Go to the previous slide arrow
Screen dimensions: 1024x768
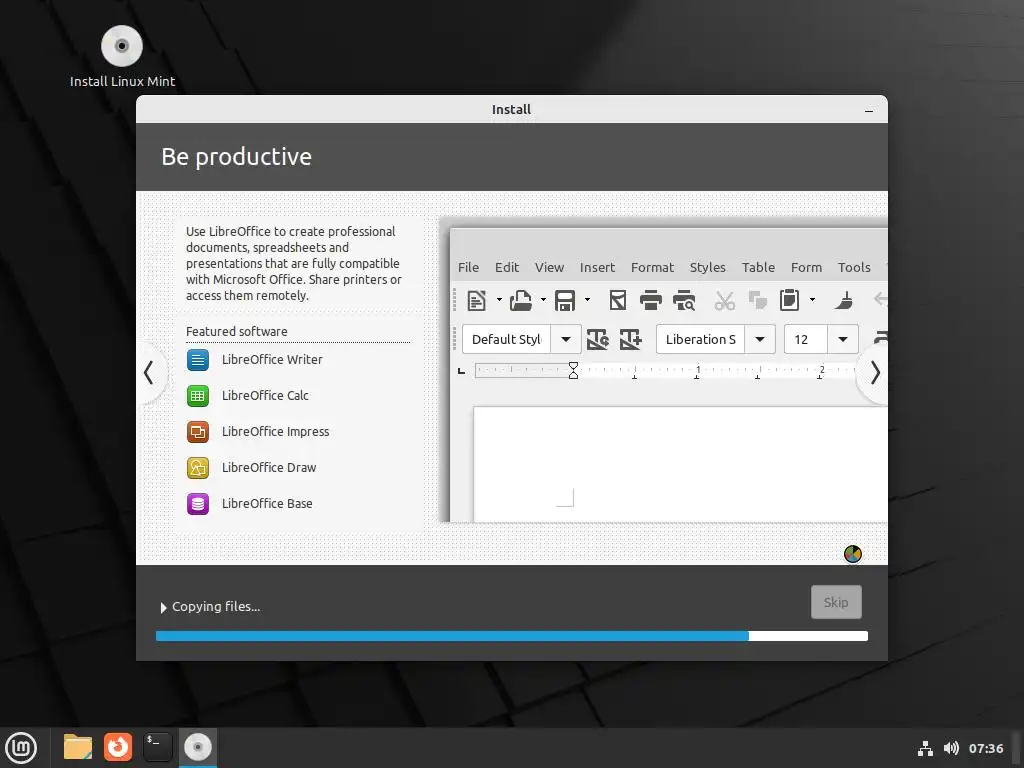click(150, 373)
